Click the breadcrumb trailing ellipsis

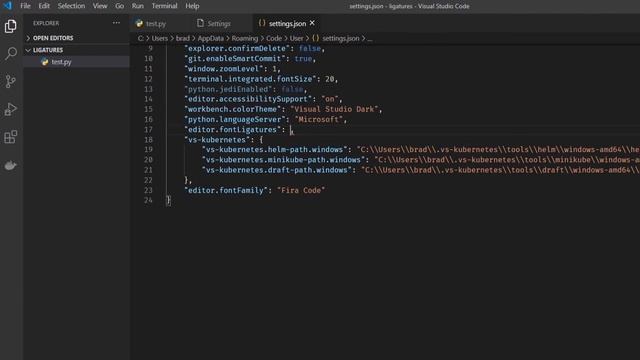pos(369,38)
